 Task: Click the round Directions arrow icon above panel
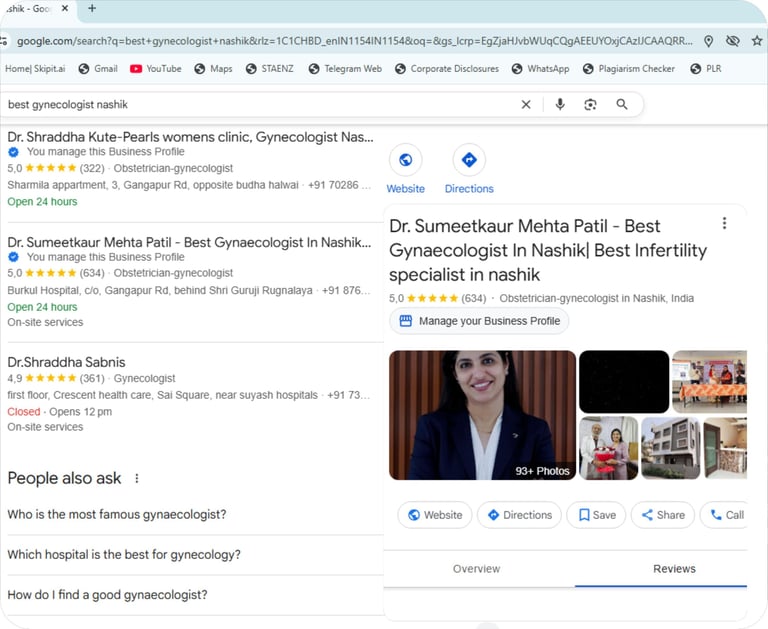coord(469,160)
